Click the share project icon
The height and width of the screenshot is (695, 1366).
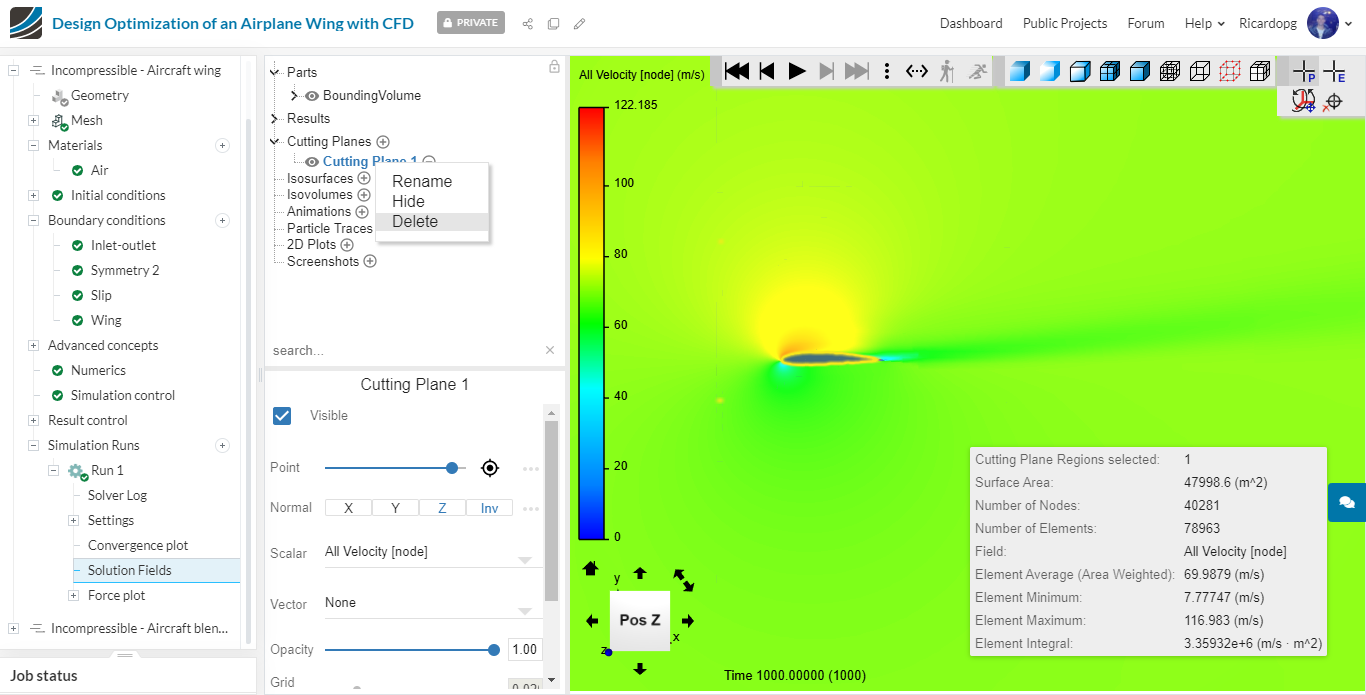tap(527, 23)
